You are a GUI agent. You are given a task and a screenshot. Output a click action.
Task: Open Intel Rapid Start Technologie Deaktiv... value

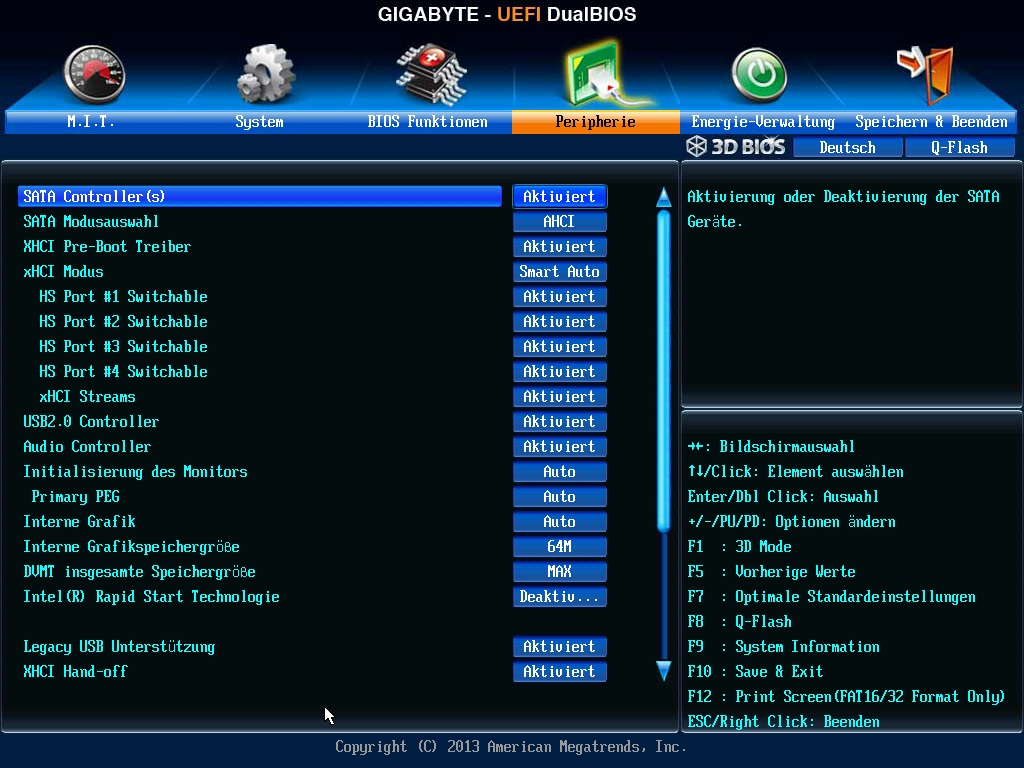click(x=560, y=597)
